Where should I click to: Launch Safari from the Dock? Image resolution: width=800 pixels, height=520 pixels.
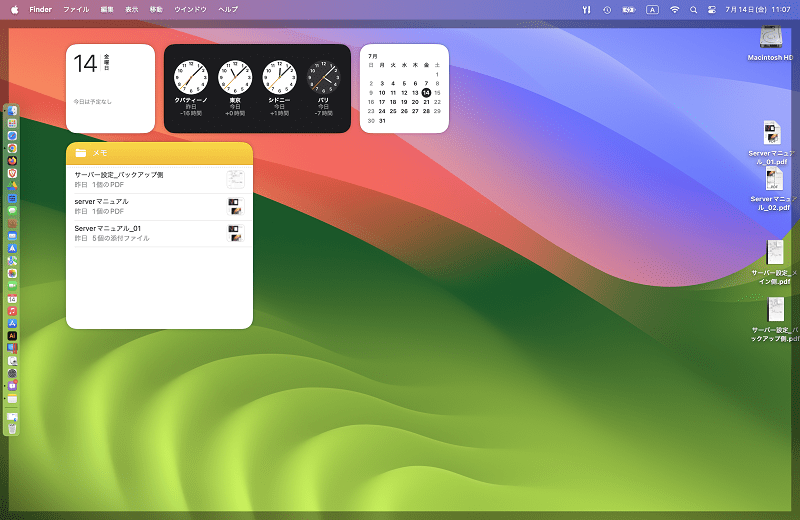12,136
